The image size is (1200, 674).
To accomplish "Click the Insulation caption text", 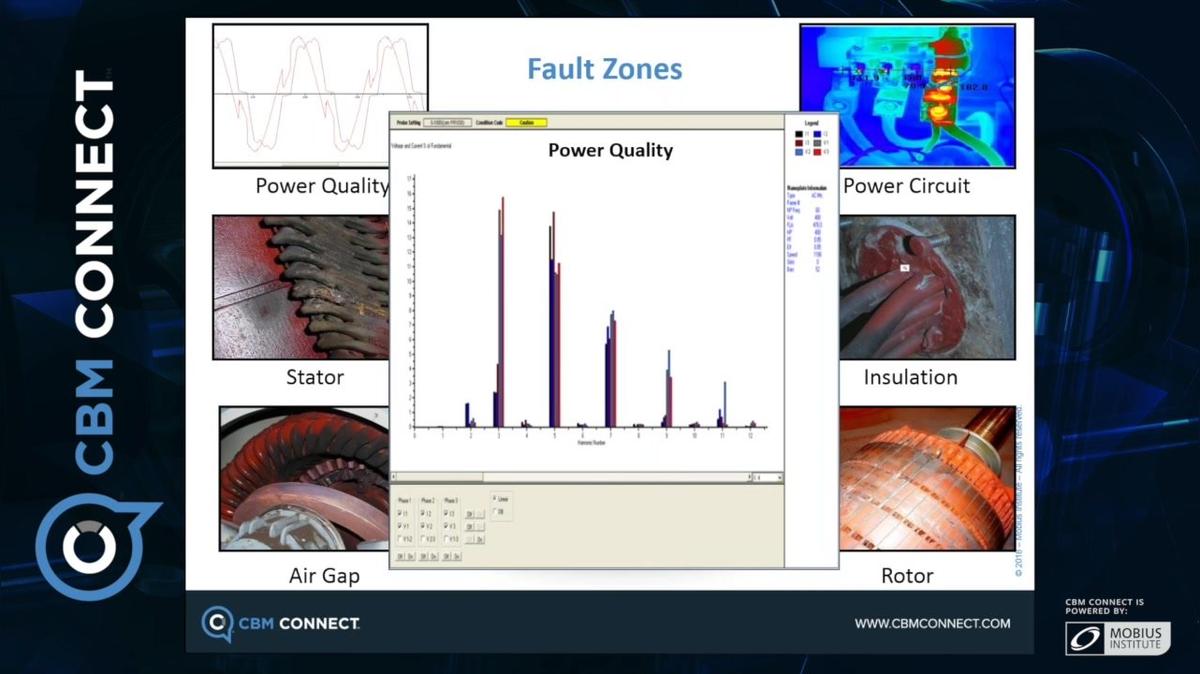I will [910, 377].
